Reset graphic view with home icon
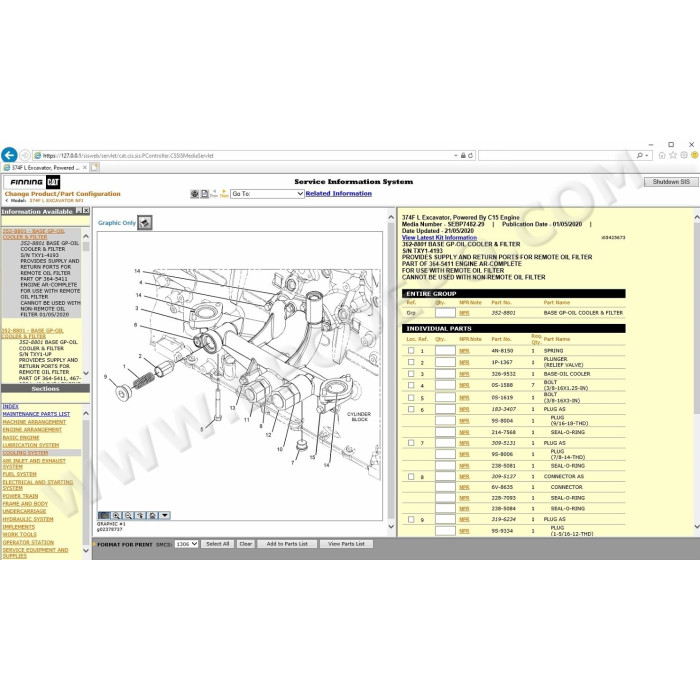The image size is (700, 700). coord(152,515)
